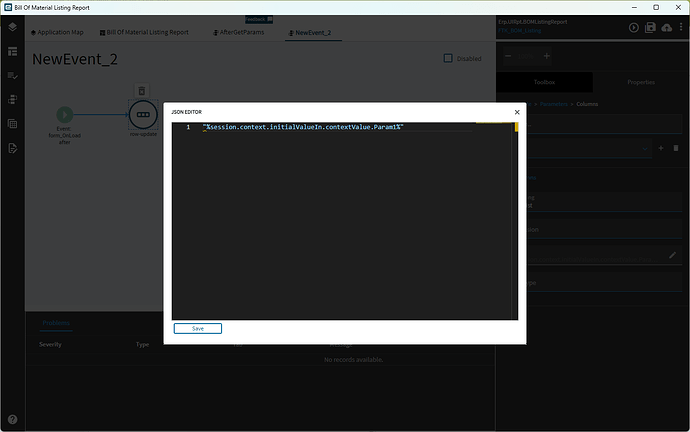Image resolution: width=690 pixels, height=432 pixels.
Task: Click the pencil edit icon for value
Action: pyautogui.click(x=672, y=255)
